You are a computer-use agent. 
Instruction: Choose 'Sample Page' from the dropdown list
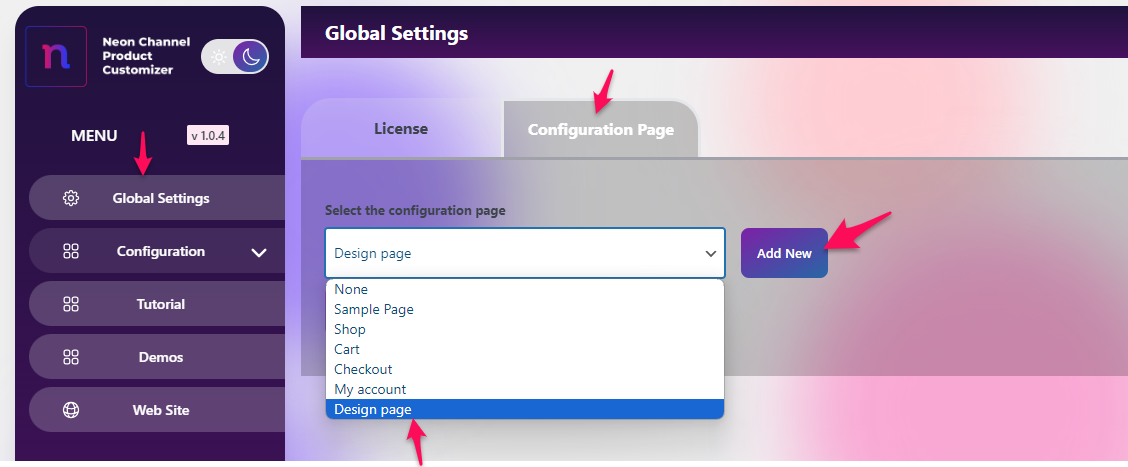click(x=374, y=310)
